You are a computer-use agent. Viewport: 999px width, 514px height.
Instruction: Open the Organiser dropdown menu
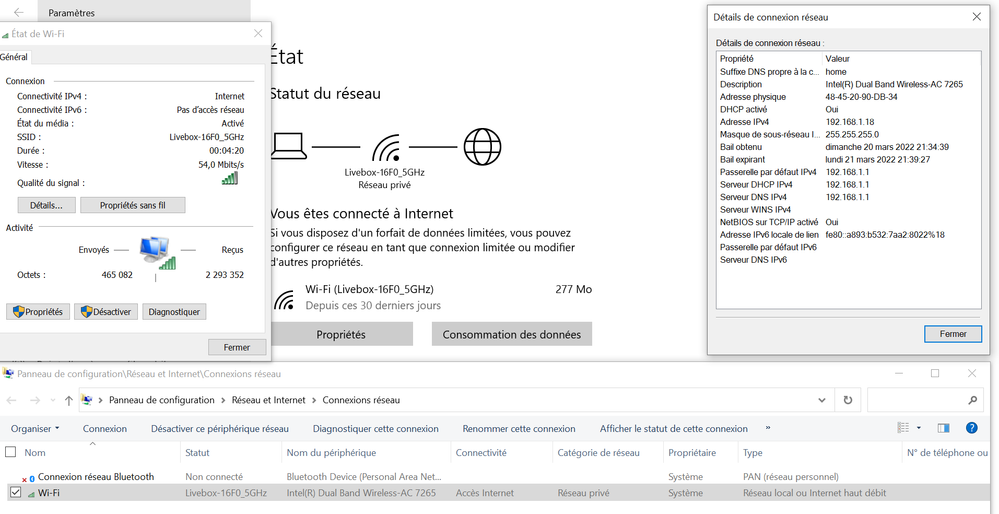pyautogui.click(x=35, y=429)
